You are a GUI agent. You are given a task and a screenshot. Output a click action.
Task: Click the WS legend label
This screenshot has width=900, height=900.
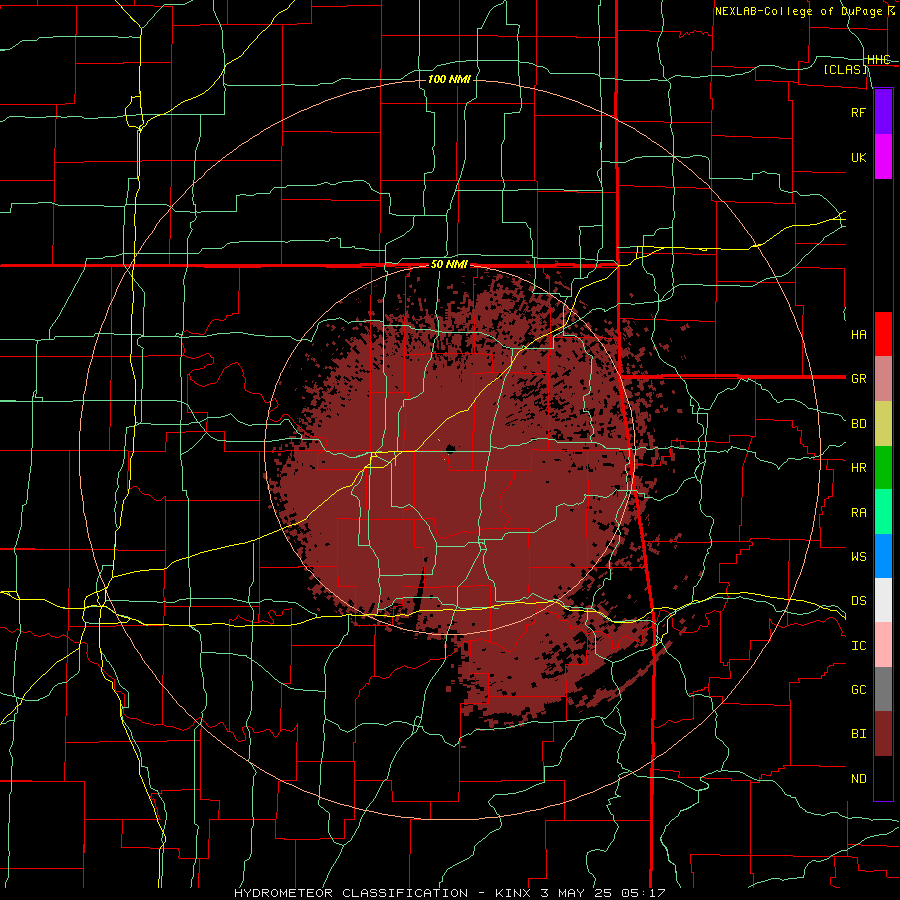[858, 556]
